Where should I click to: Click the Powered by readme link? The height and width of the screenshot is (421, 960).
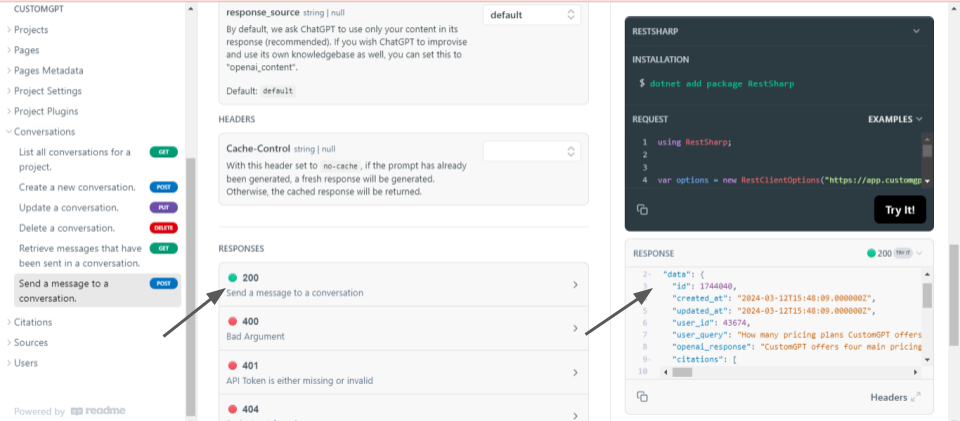click(70, 411)
